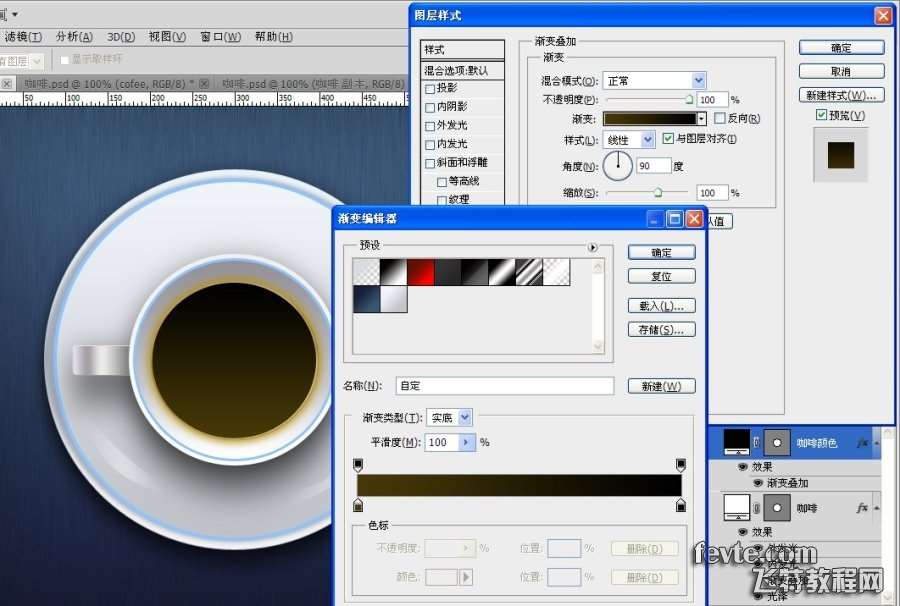Click the 存储(S)... save button
This screenshot has width=900, height=606.
[661, 329]
